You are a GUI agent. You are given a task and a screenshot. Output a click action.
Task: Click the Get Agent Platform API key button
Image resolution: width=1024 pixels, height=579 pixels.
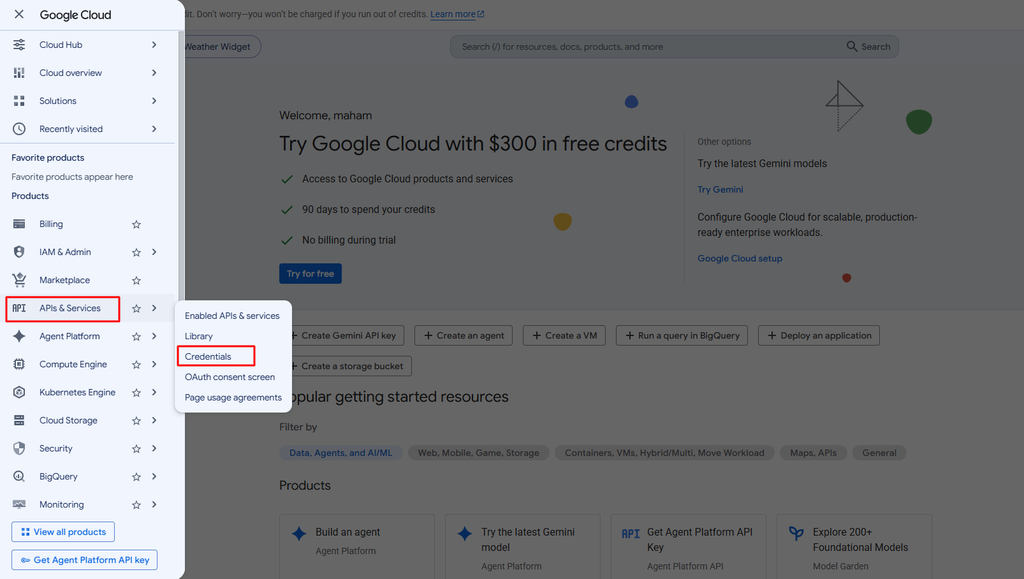[84, 560]
